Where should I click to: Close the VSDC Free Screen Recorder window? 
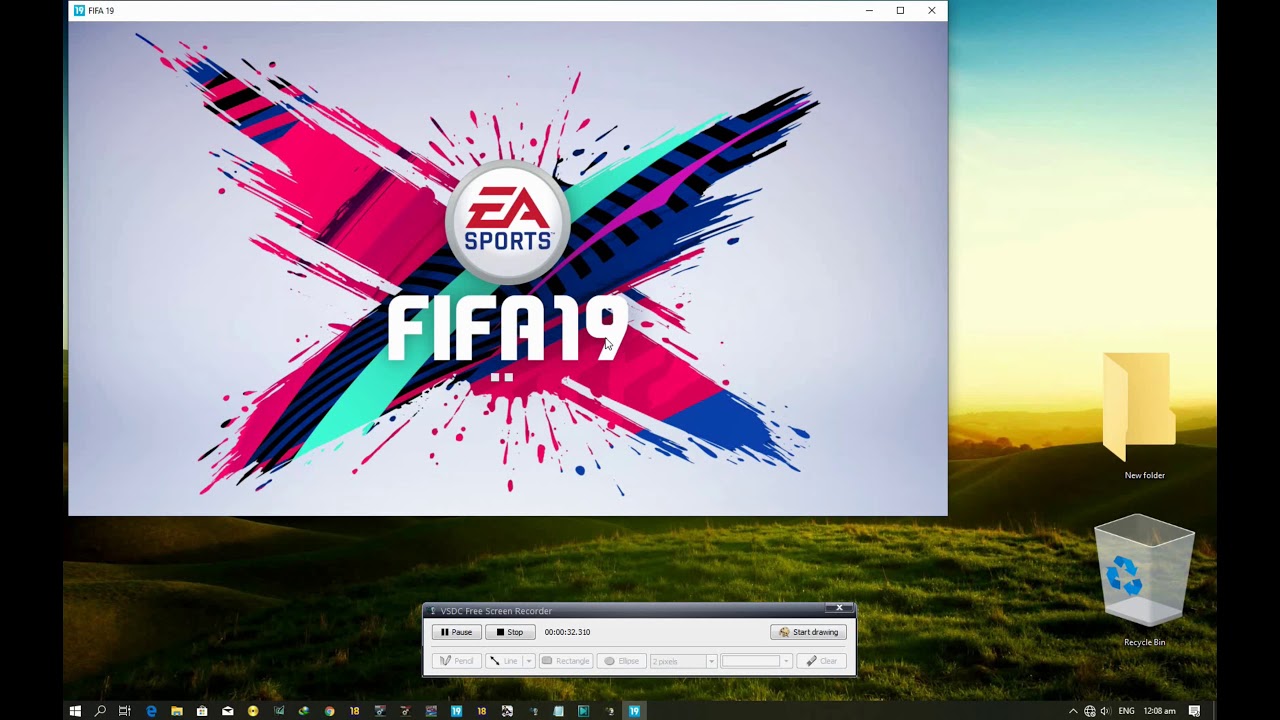pos(840,608)
